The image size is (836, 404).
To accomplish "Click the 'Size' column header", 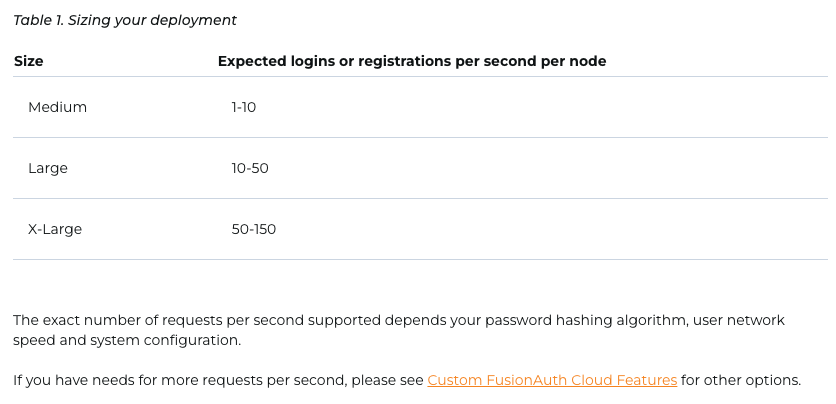I will tap(28, 61).
